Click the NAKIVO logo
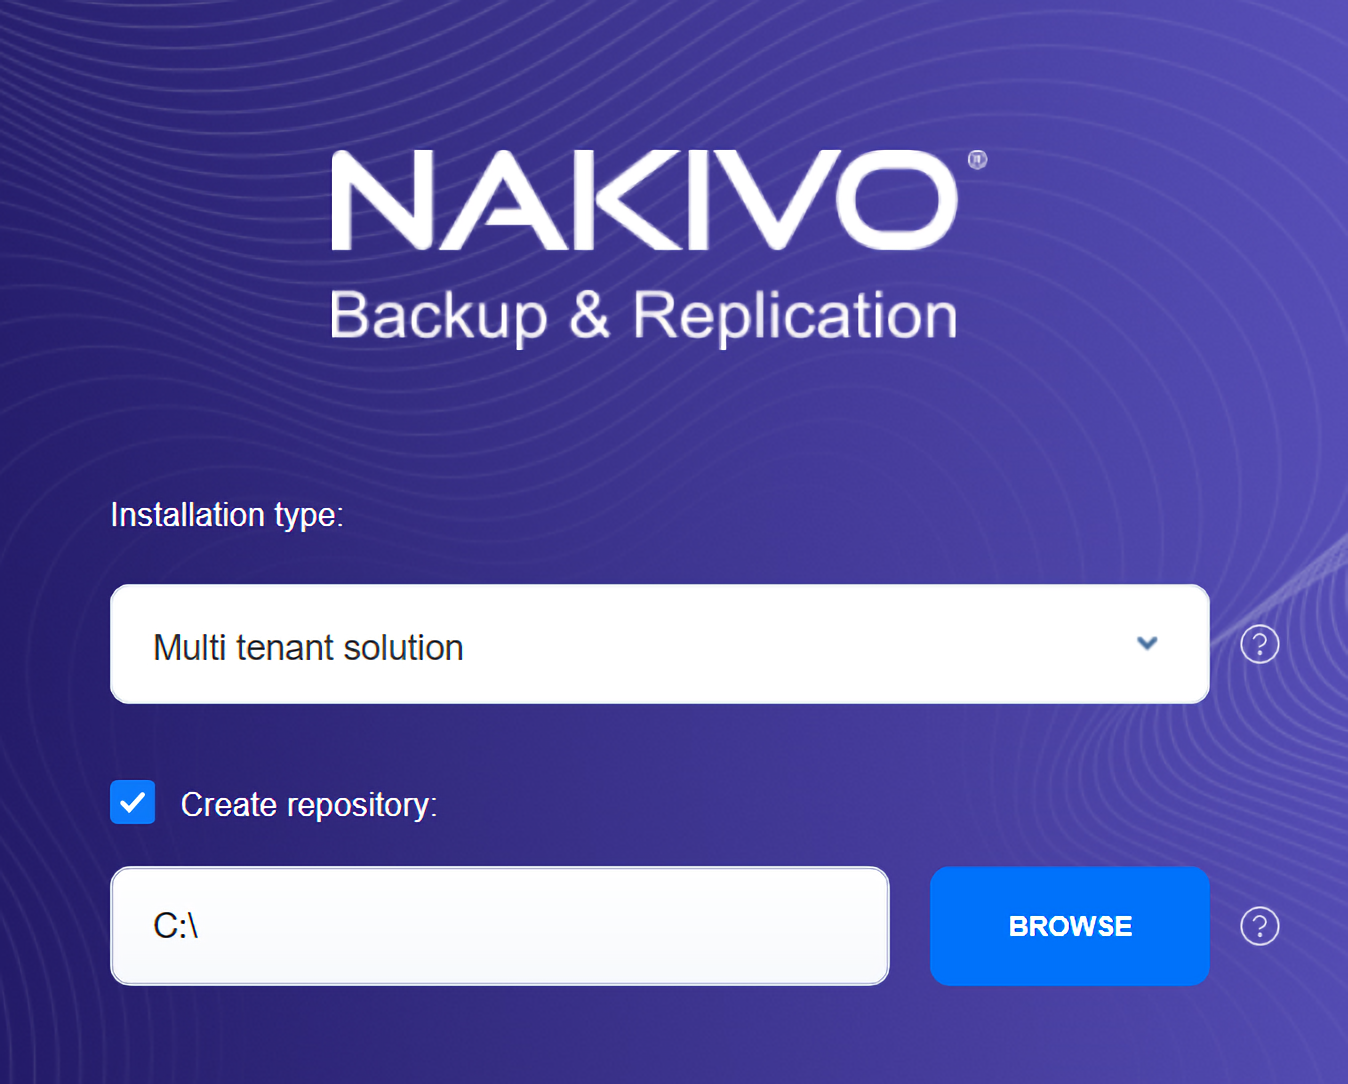The width and height of the screenshot is (1348, 1084). 644,200
